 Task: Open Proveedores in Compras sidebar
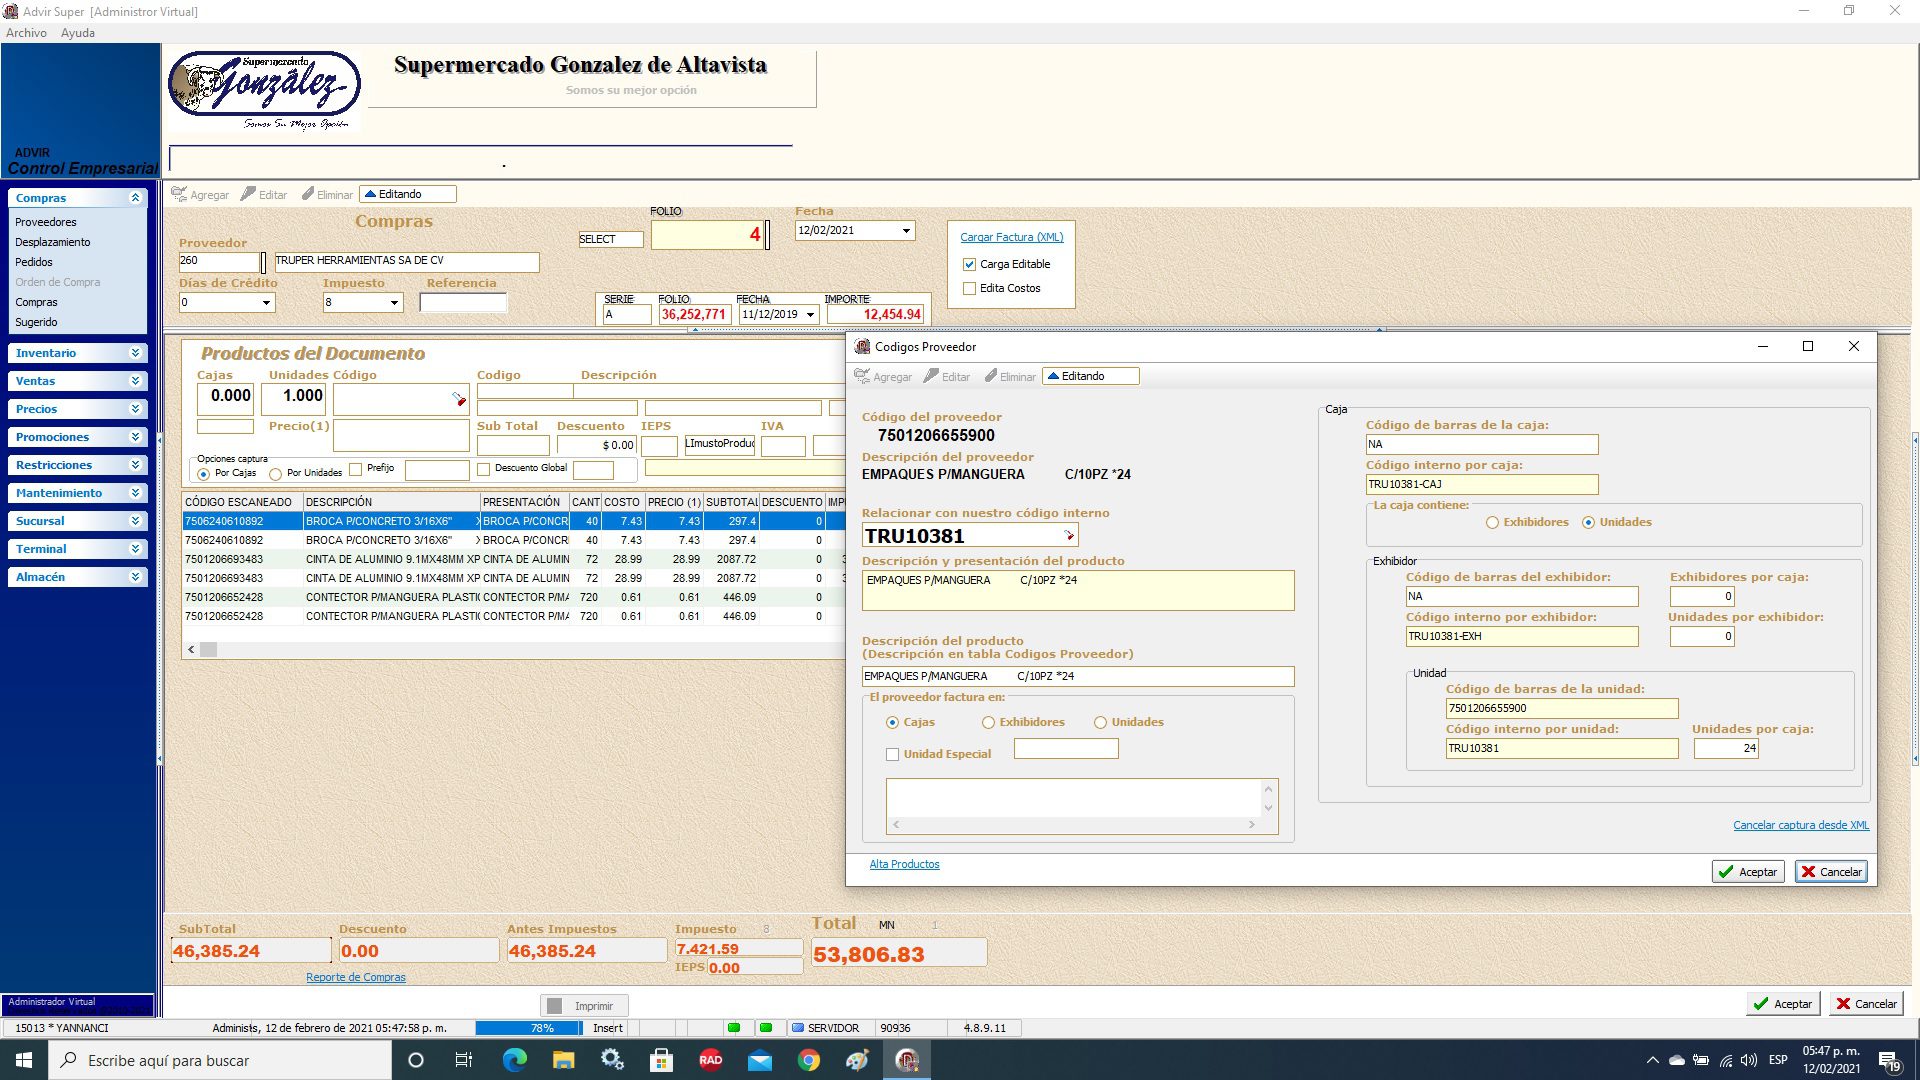point(46,222)
